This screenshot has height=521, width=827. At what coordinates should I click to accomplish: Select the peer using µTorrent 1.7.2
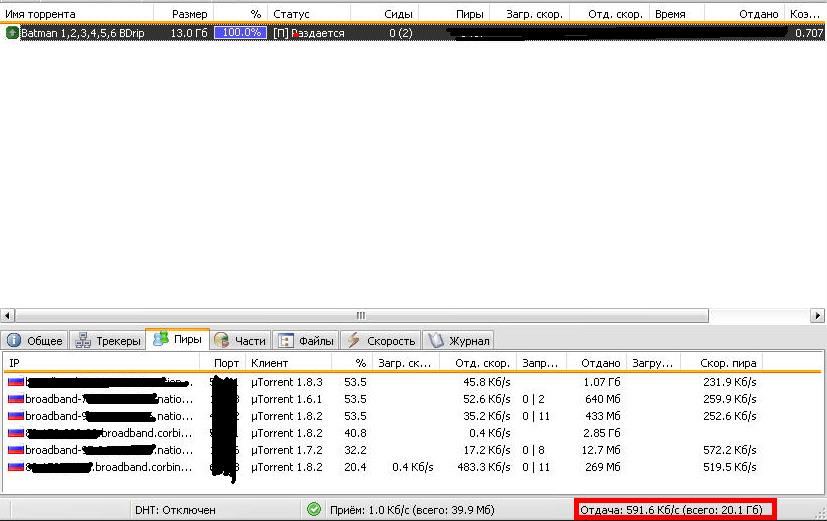(411, 450)
